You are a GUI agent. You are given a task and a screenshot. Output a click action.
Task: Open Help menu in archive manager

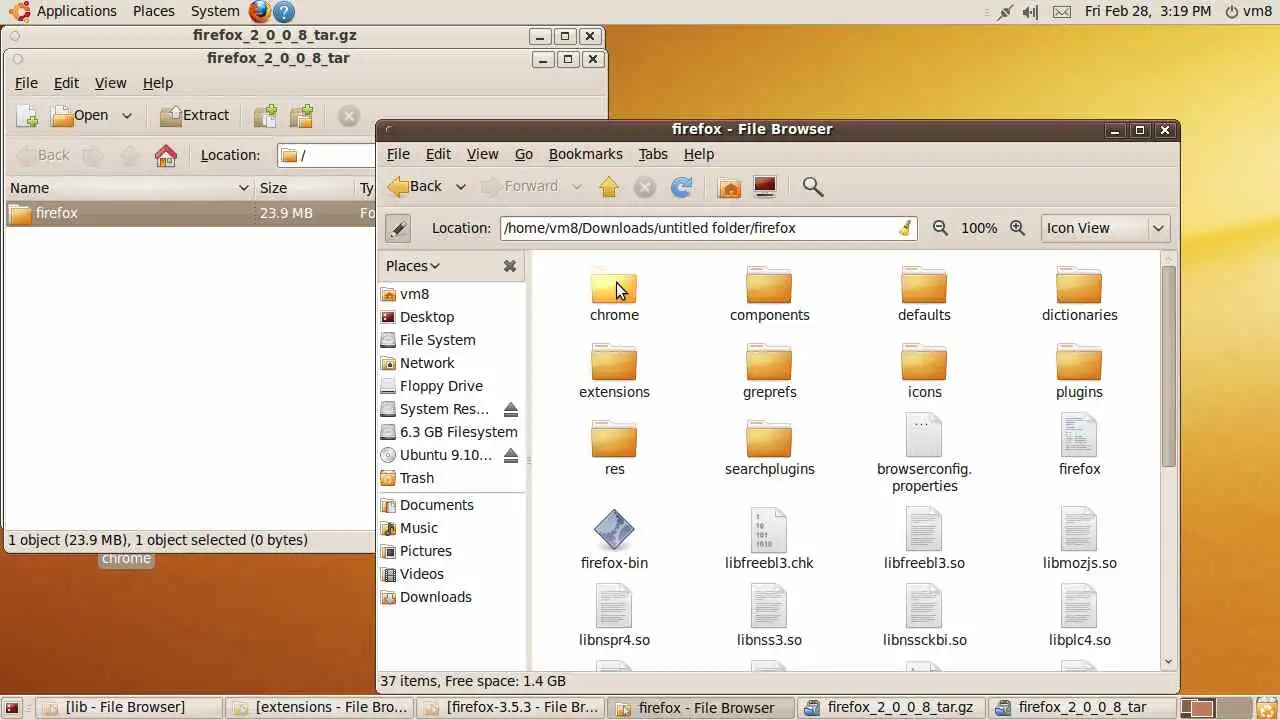pos(158,83)
